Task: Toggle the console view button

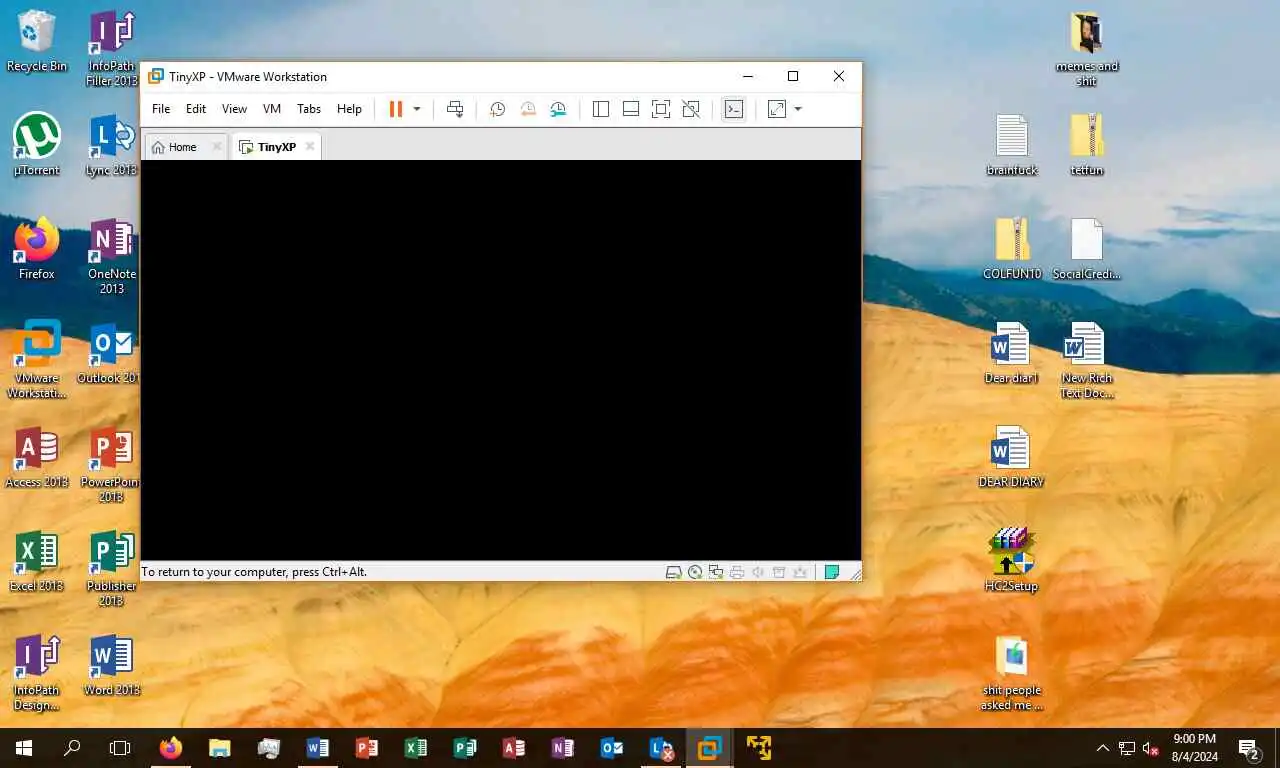Action: click(x=734, y=109)
